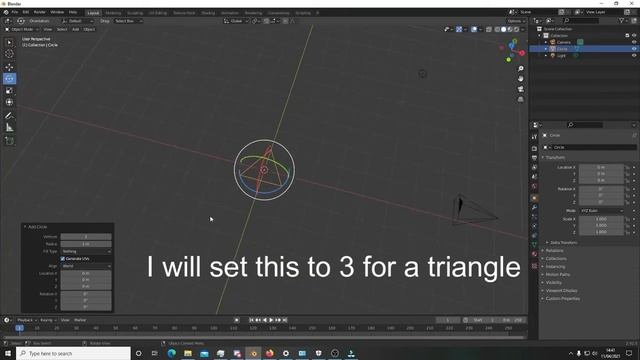Toggle camera view with camera icon
This screenshot has width=640, height=360.
520,89
